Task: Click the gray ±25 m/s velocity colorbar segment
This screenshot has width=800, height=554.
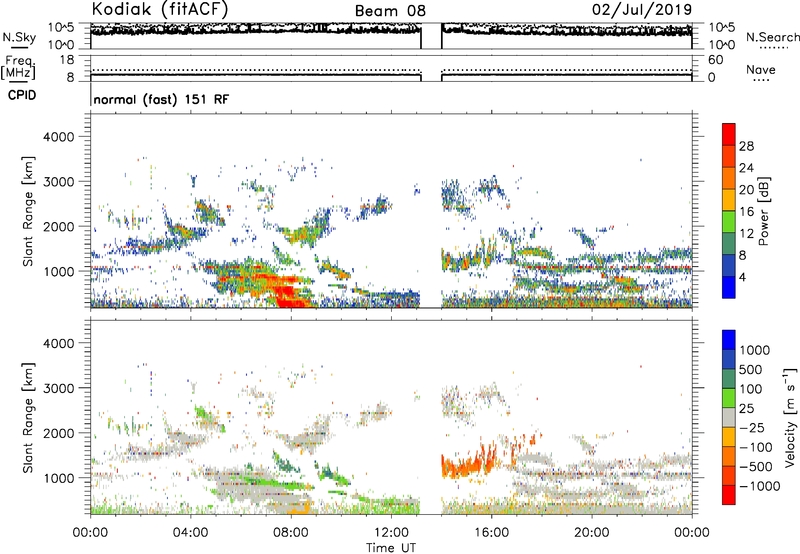Action: click(729, 417)
